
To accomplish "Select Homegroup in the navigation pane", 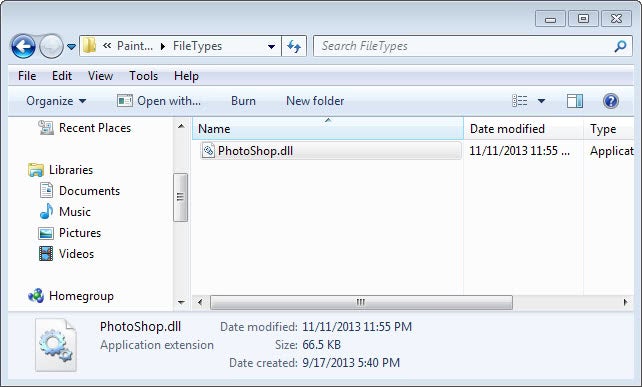I will click(81, 296).
